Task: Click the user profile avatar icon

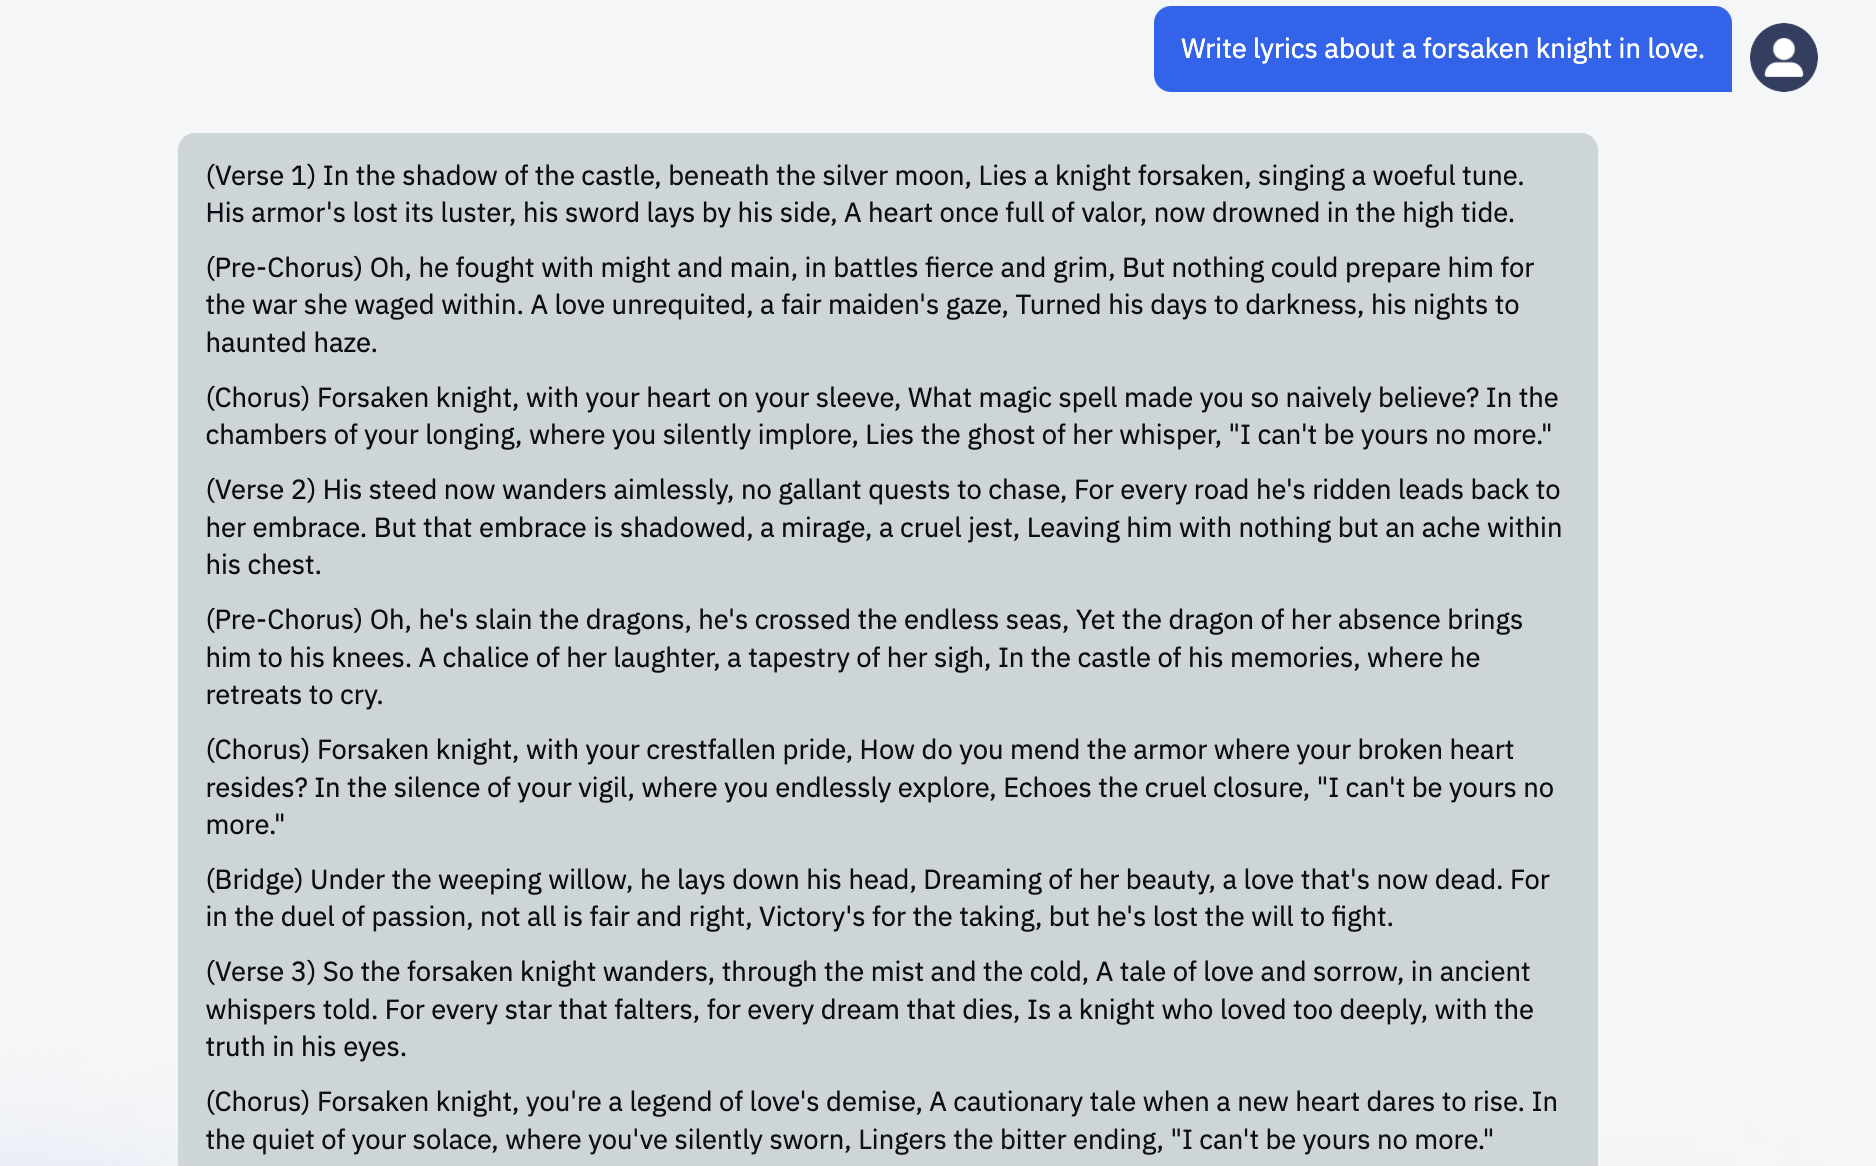Action: click(x=1783, y=58)
